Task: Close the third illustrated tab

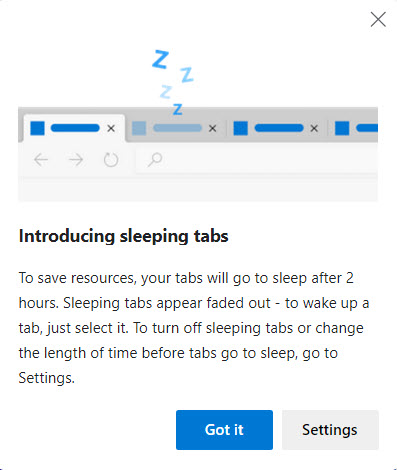Action: coord(314,128)
